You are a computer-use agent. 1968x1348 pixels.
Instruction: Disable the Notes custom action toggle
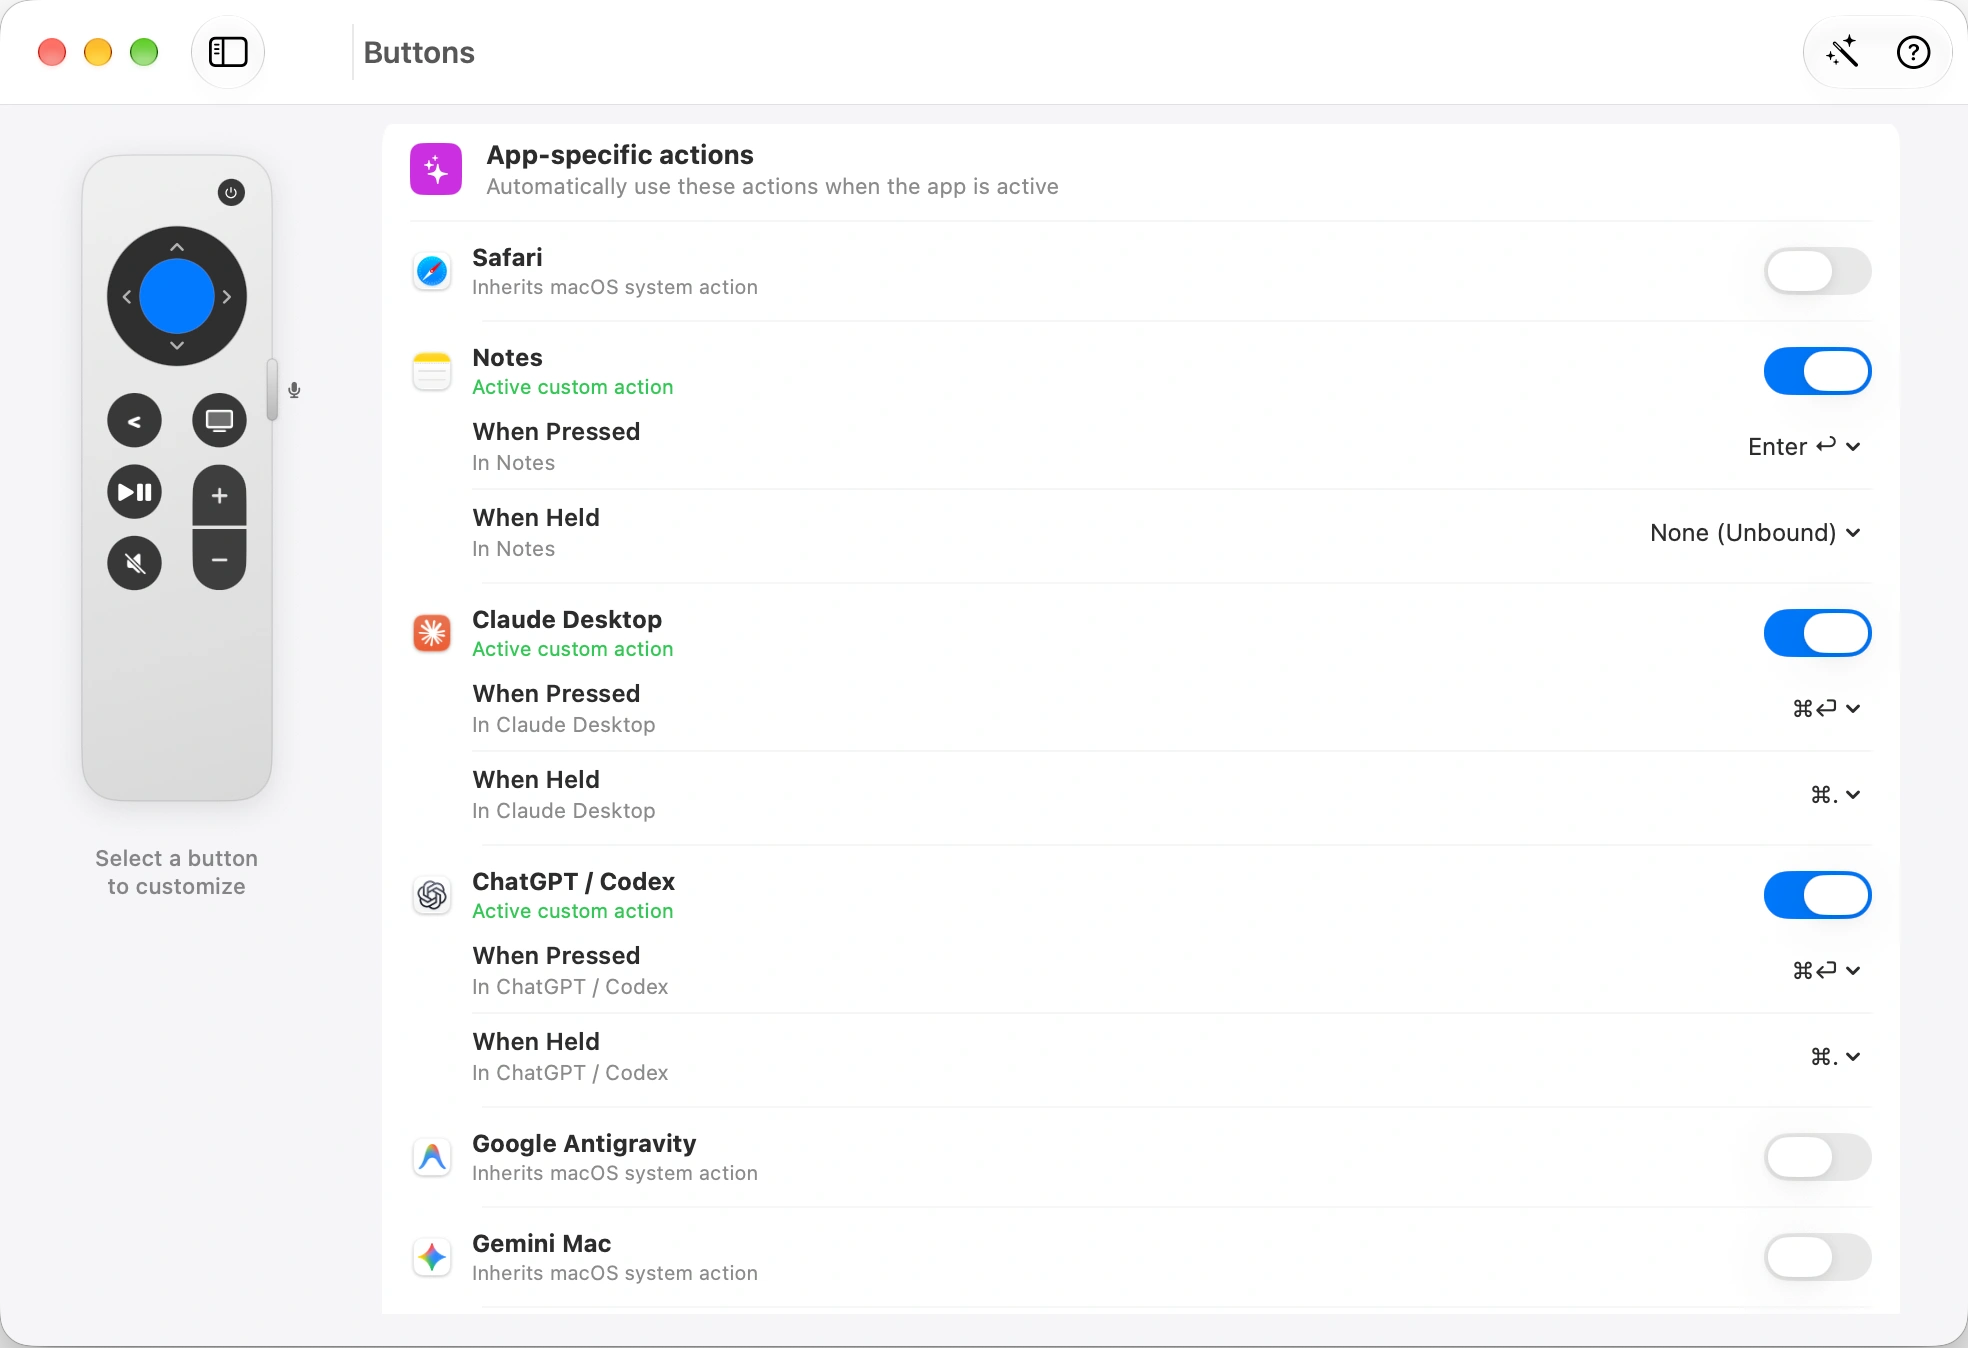click(x=1817, y=371)
